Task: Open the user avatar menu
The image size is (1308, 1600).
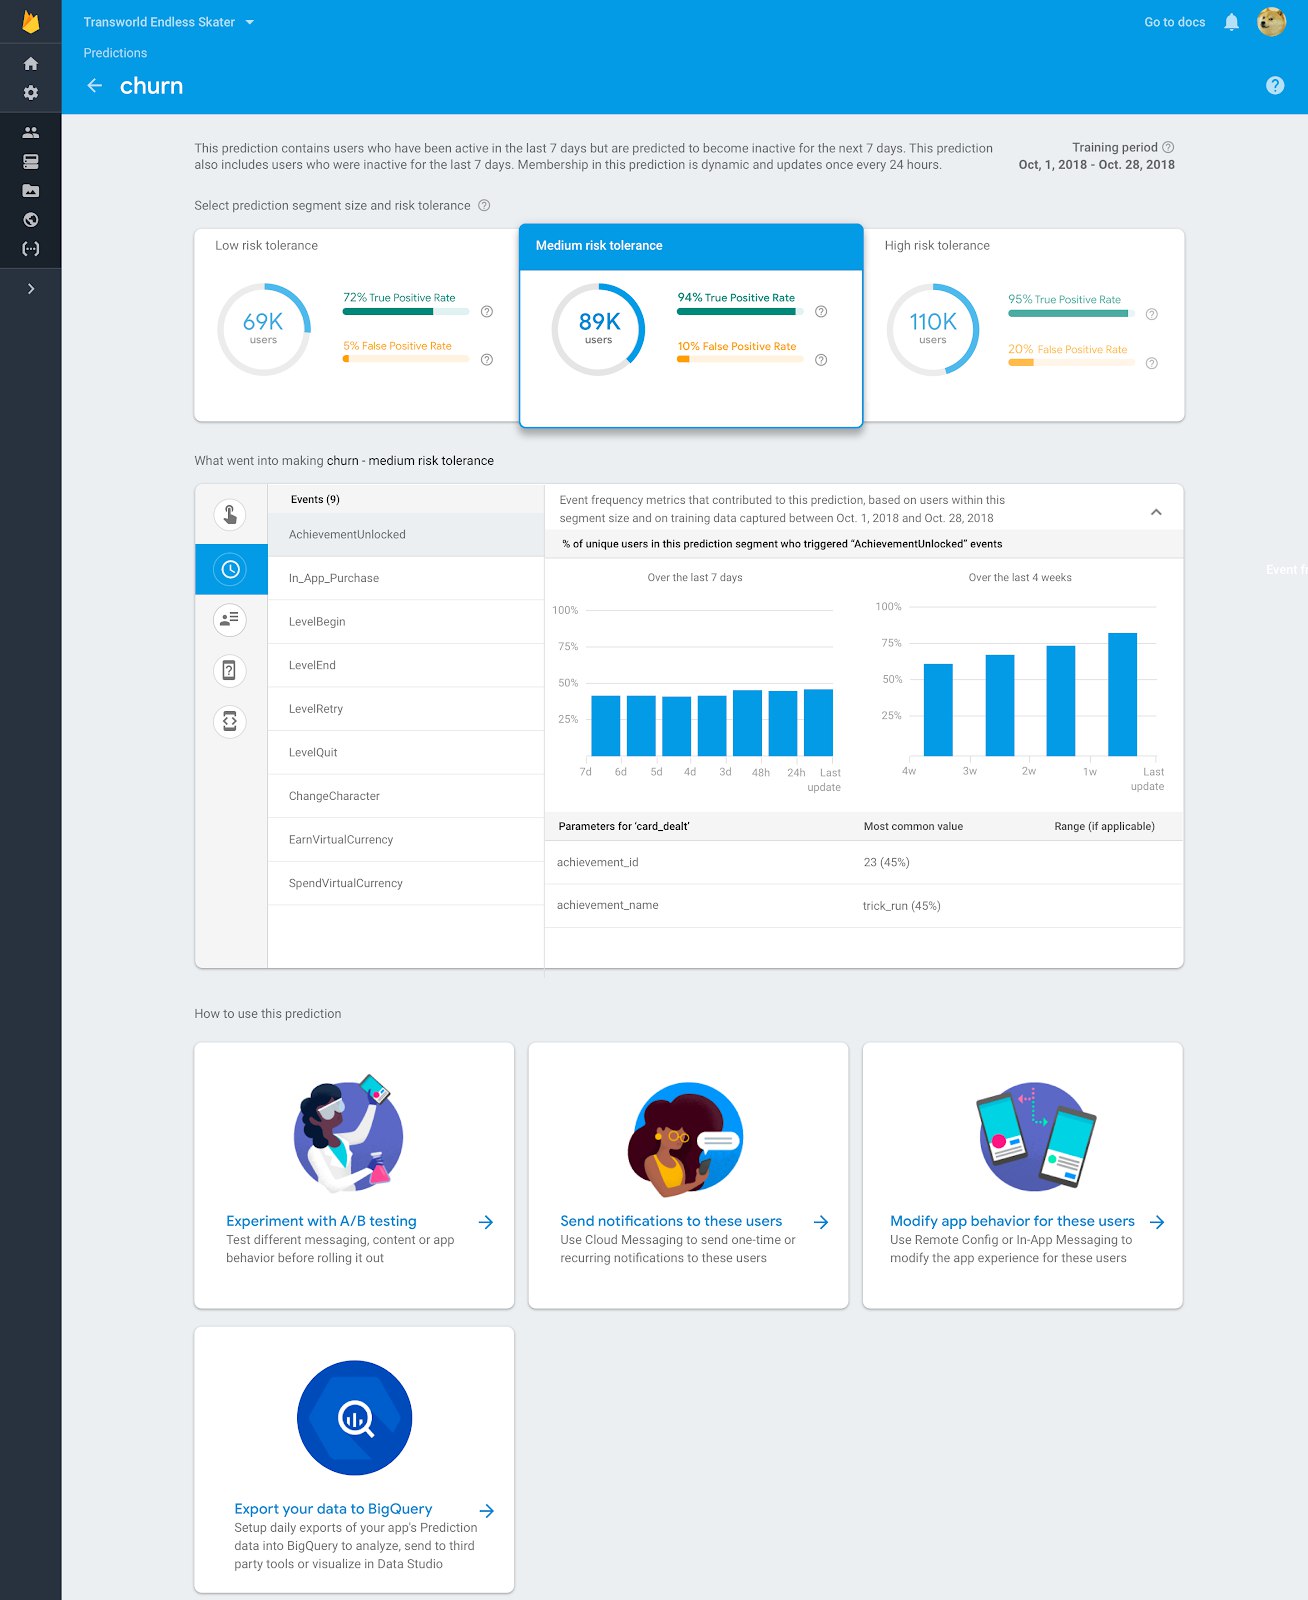Action: 1271,21
